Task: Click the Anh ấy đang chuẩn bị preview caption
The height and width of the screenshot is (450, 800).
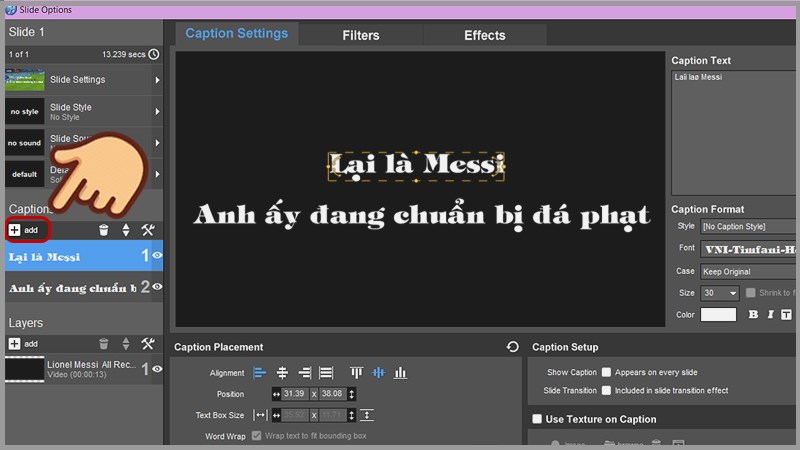Action: point(421,215)
